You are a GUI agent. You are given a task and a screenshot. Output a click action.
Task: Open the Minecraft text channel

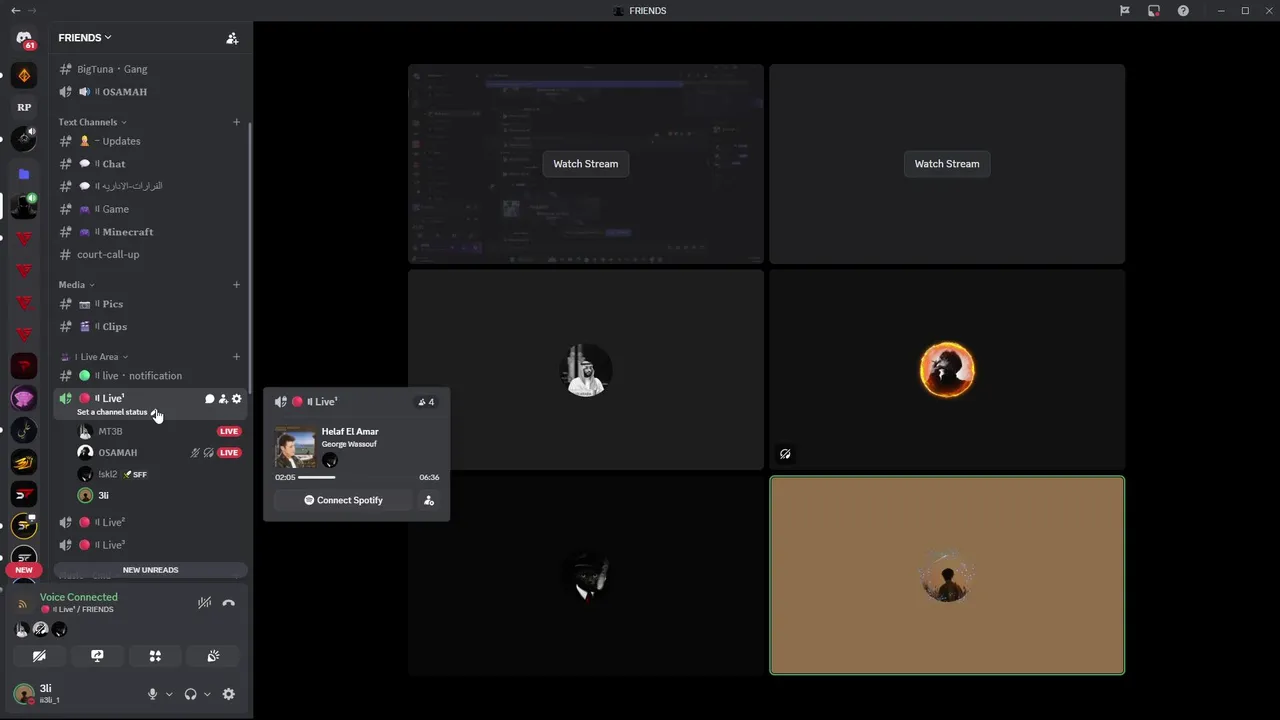(150, 232)
